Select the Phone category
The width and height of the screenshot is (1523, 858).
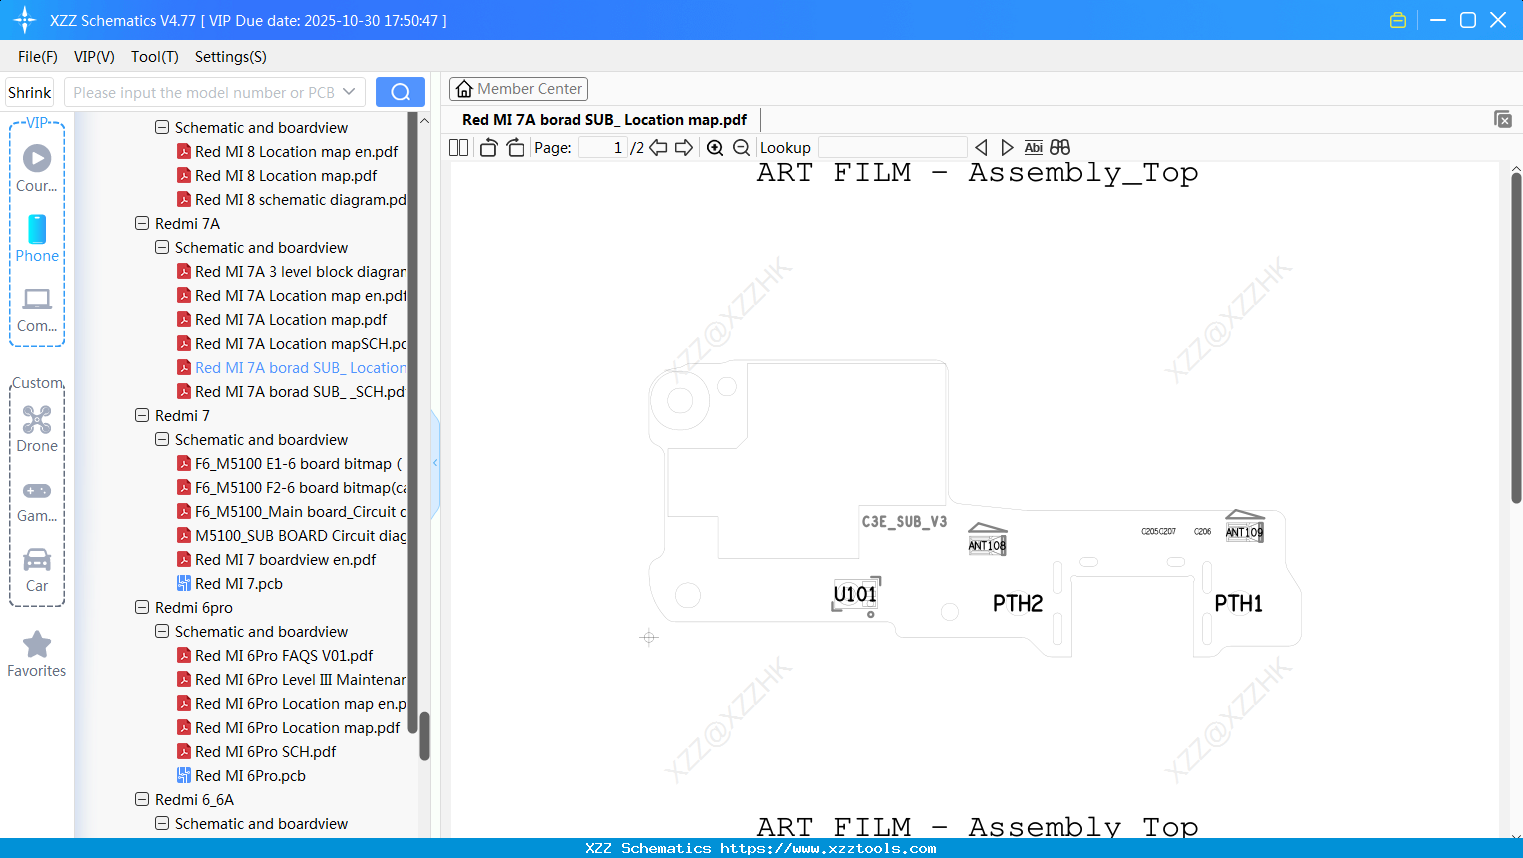pos(37,238)
